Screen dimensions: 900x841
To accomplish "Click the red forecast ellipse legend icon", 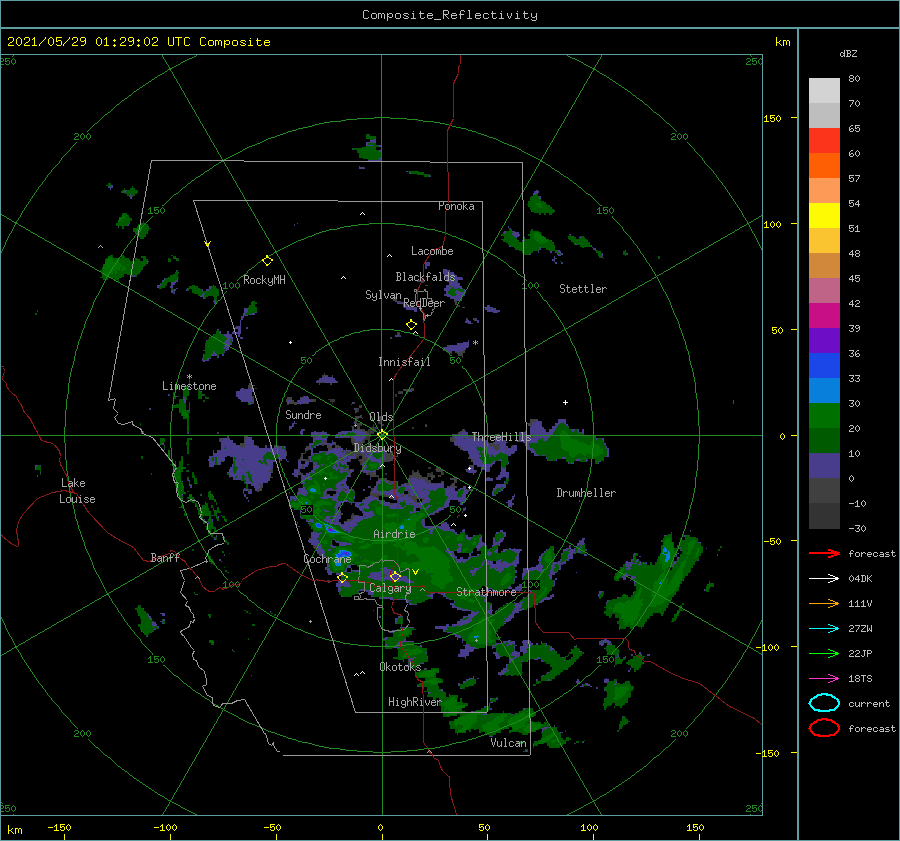I will pos(824,728).
